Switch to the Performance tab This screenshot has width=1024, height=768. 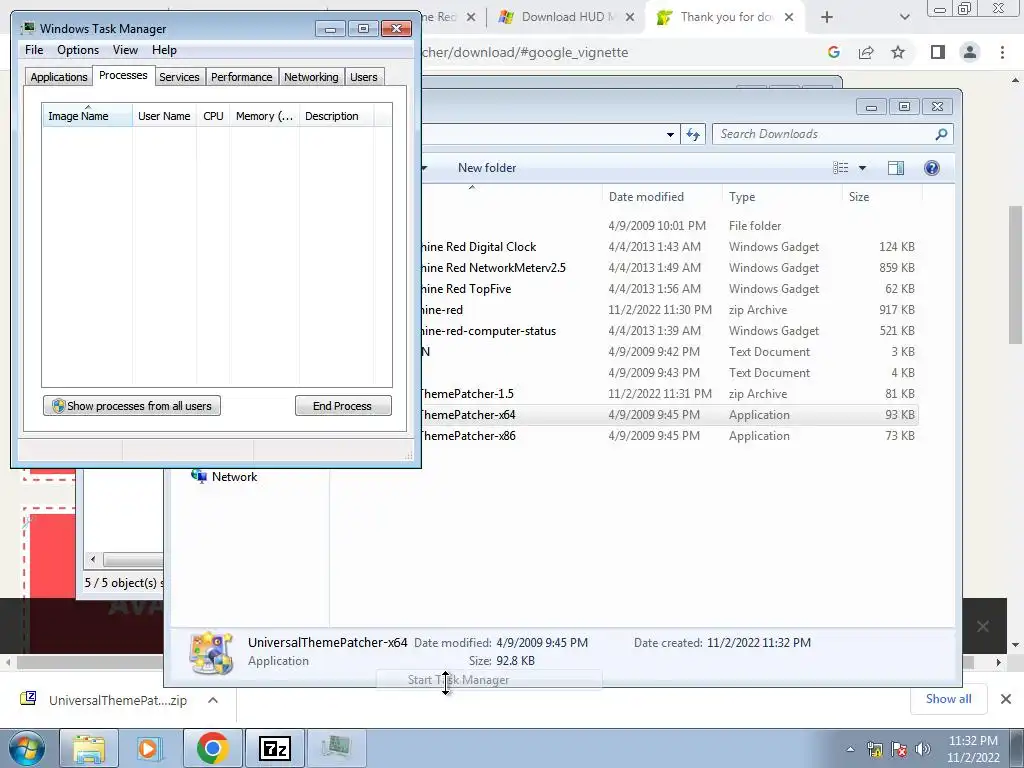click(x=241, y=77)
